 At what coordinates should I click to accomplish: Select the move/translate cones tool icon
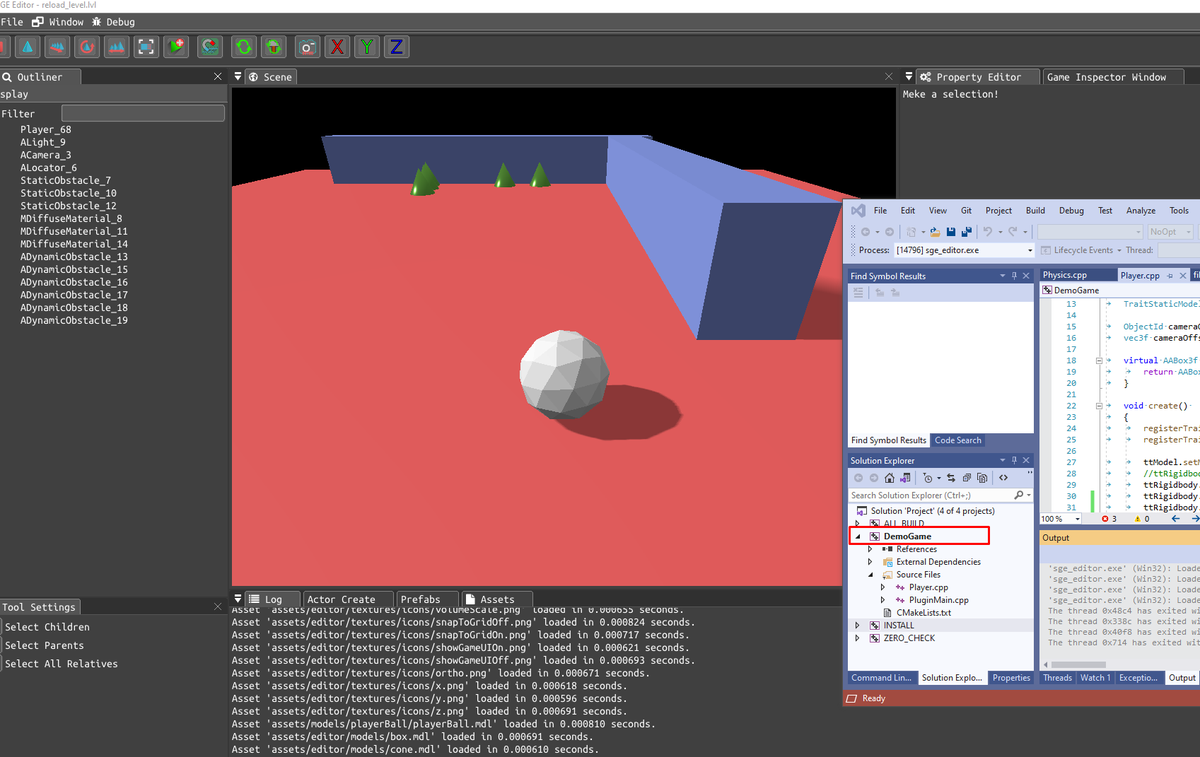coord(57,46)
